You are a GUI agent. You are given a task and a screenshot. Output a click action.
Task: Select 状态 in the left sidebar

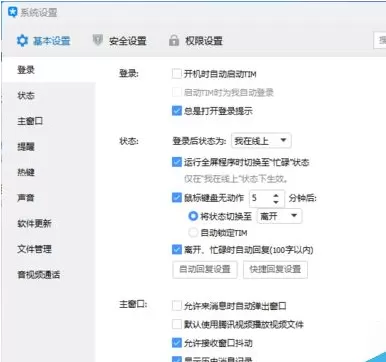click(x=49, y=96)
